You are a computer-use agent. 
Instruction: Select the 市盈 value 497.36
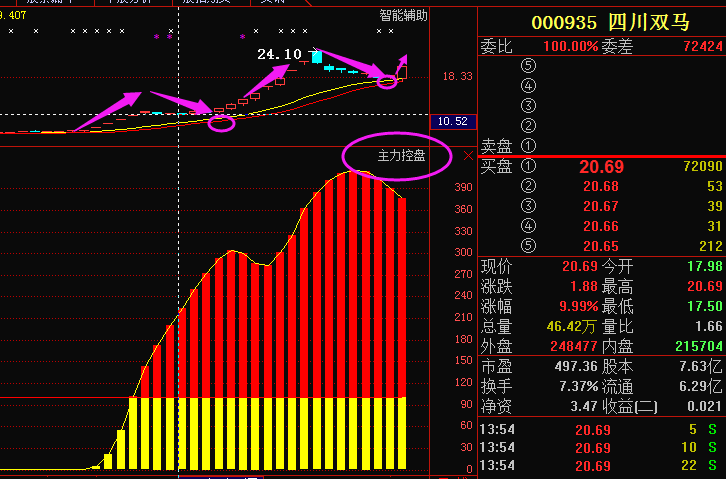[576, 367]
